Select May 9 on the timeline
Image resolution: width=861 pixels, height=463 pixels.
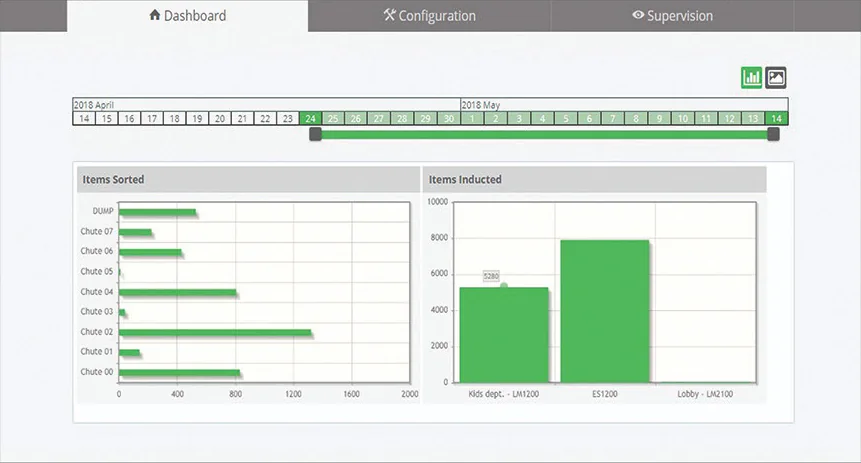click(x=659, y=118)
